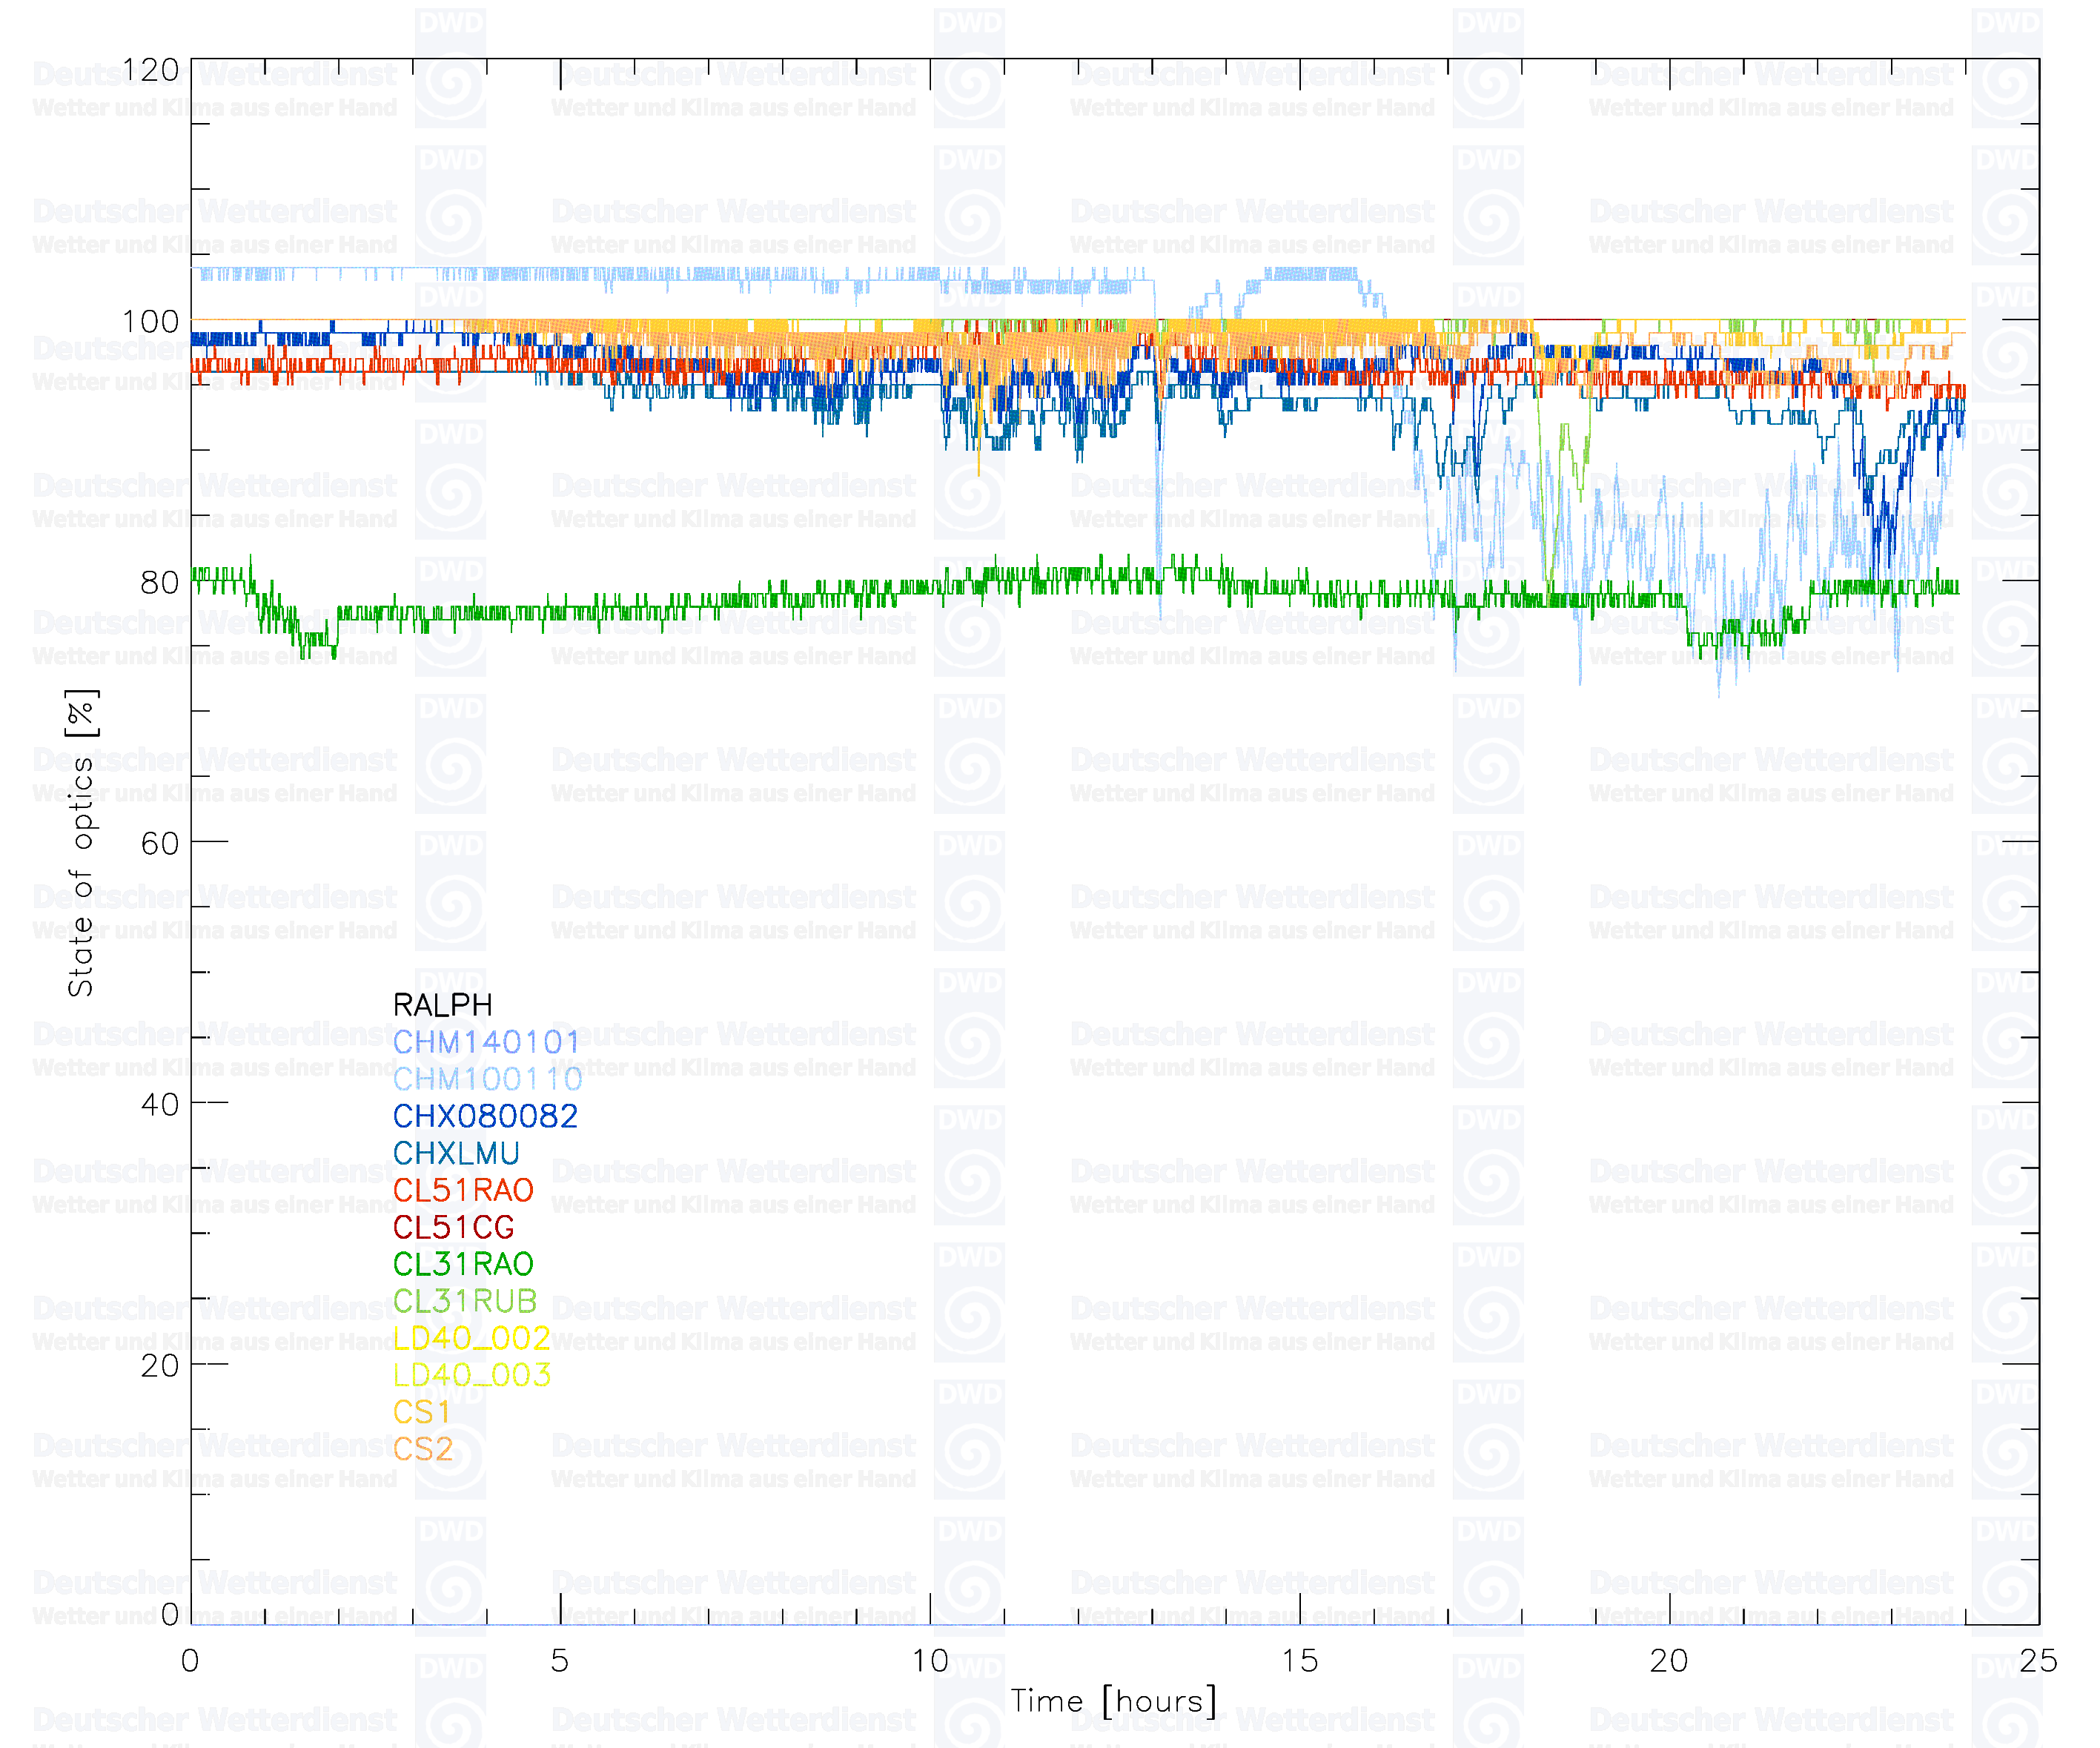Click the y-axis value 40

click(160, 1104)
